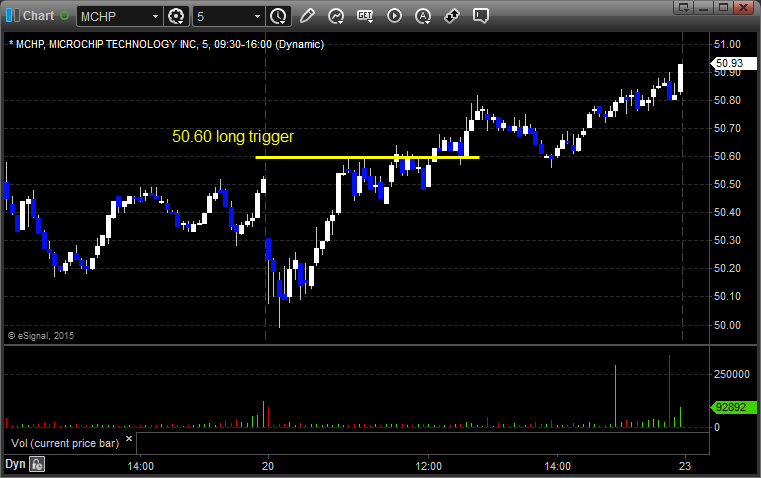Click the 50.00 price axis label
Viewport: 761px width, 478px height.
[x=727, y=325]
